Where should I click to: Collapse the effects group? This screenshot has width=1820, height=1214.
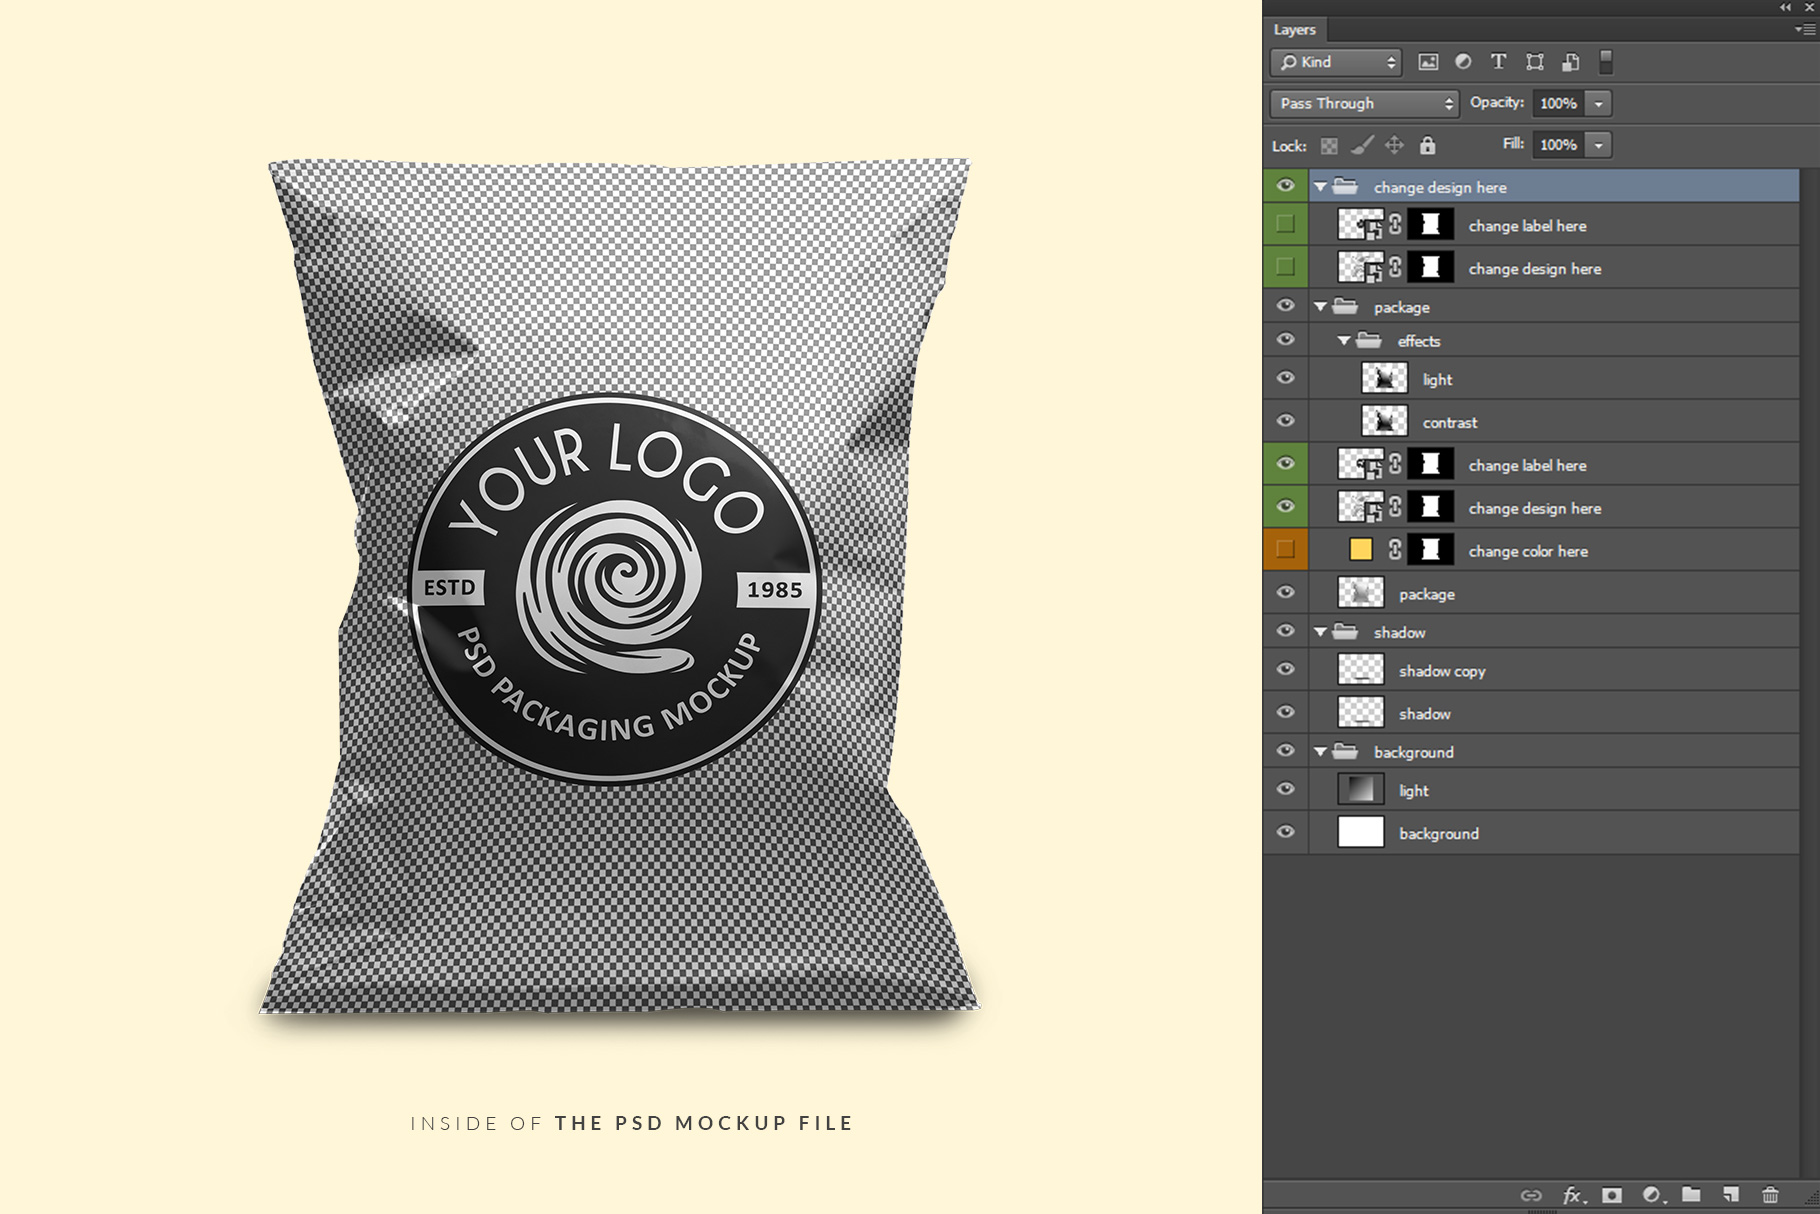click(1344, 341)
